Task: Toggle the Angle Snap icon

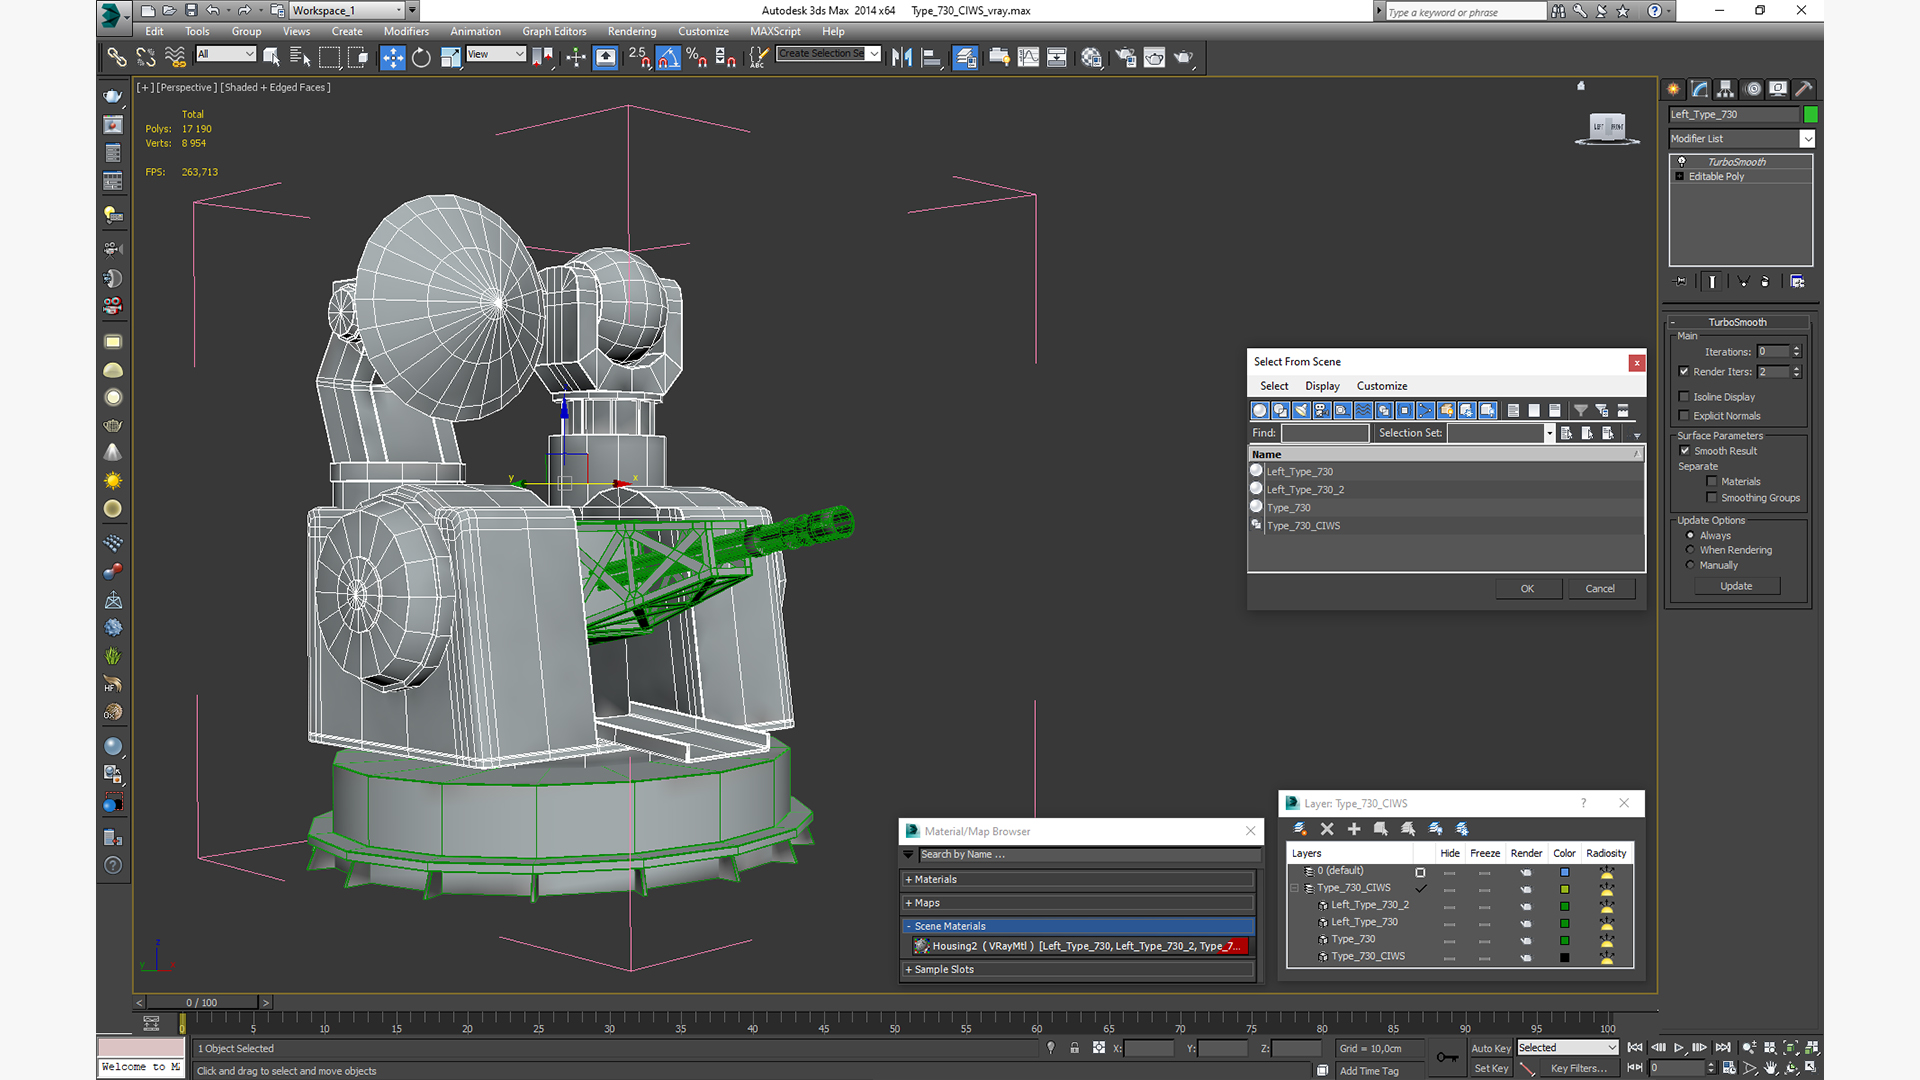Action: [668, 57]
